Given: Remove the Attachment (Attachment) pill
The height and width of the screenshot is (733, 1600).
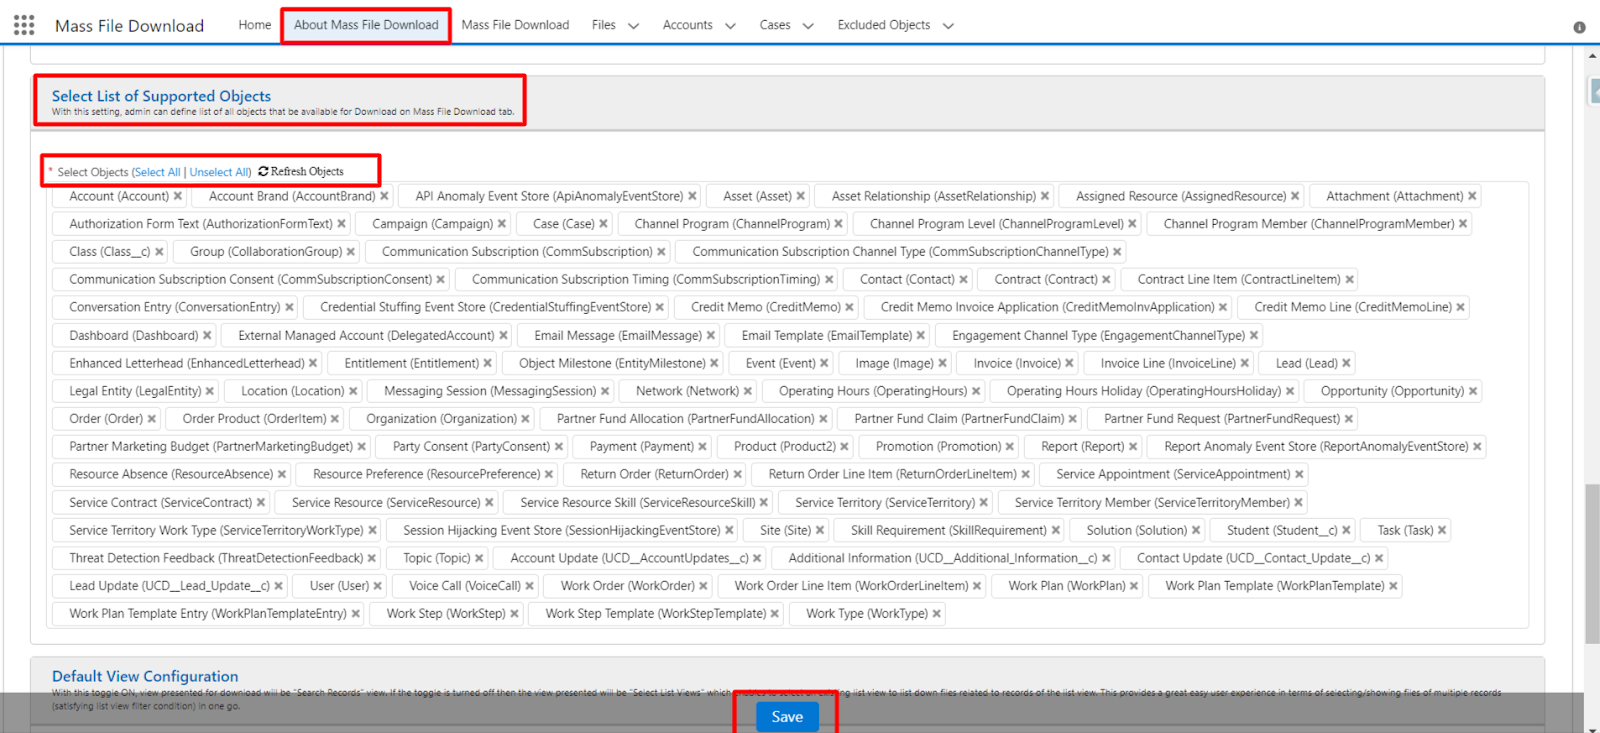Looking at the screenshot, I should pos(1472,197).
